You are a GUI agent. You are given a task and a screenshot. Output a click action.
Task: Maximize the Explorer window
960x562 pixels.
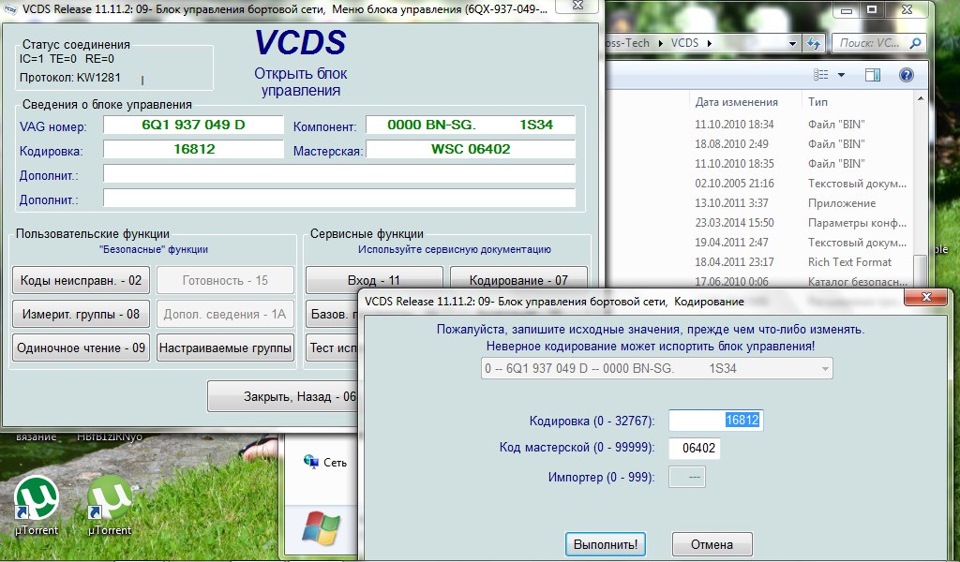tap(872, 9)
